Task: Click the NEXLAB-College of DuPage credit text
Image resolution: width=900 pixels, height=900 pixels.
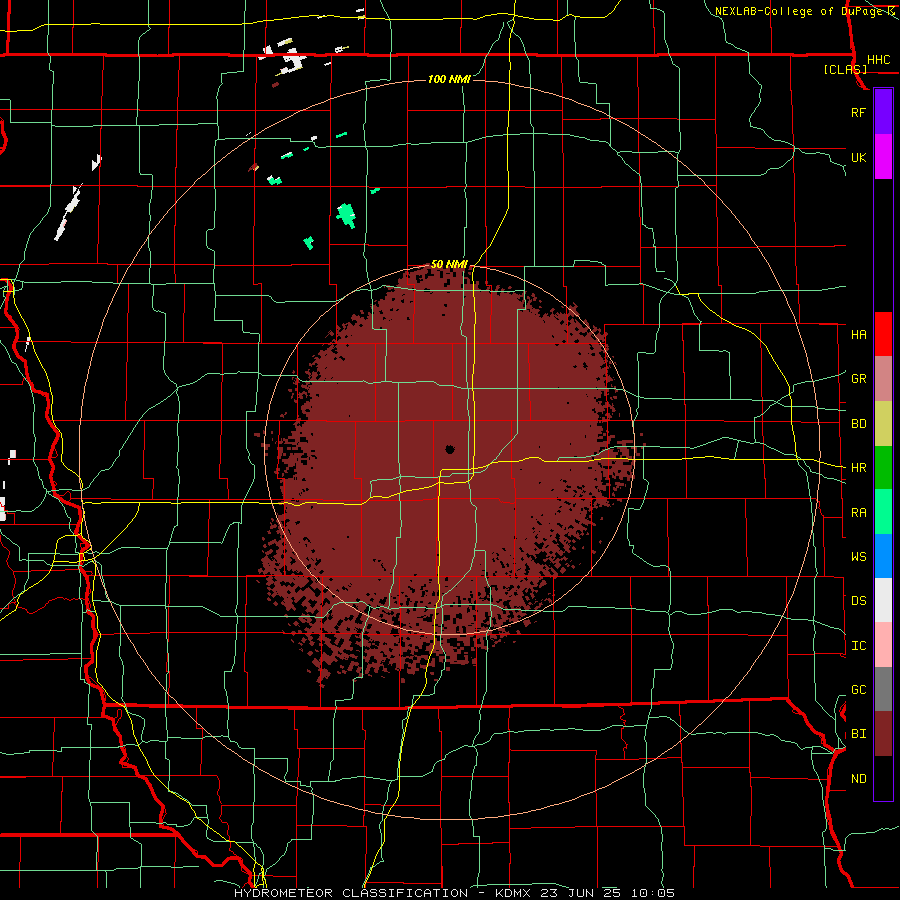Action: 798,11
